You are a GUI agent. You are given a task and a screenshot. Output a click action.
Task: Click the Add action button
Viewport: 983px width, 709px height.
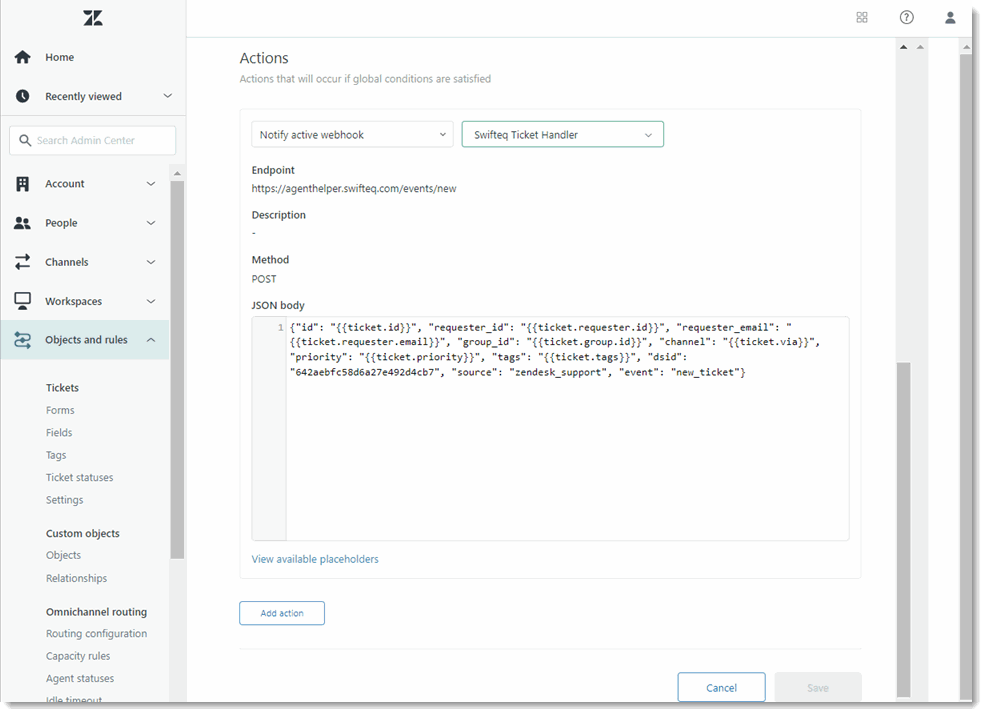281,613
